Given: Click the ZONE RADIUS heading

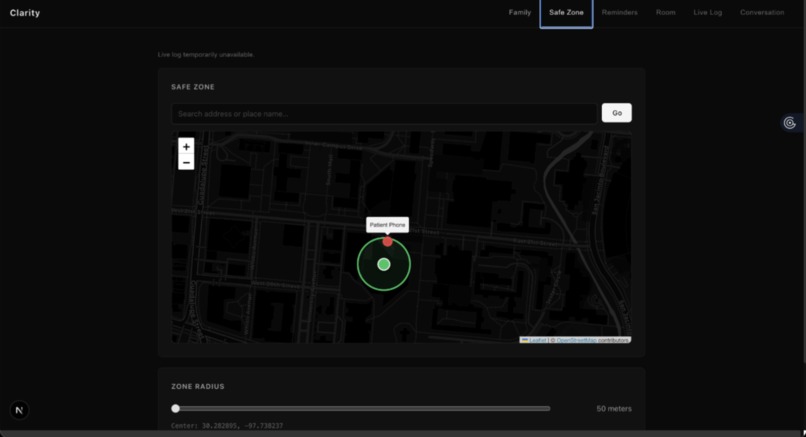Looking at the screenshot, I should click(197, 386).
